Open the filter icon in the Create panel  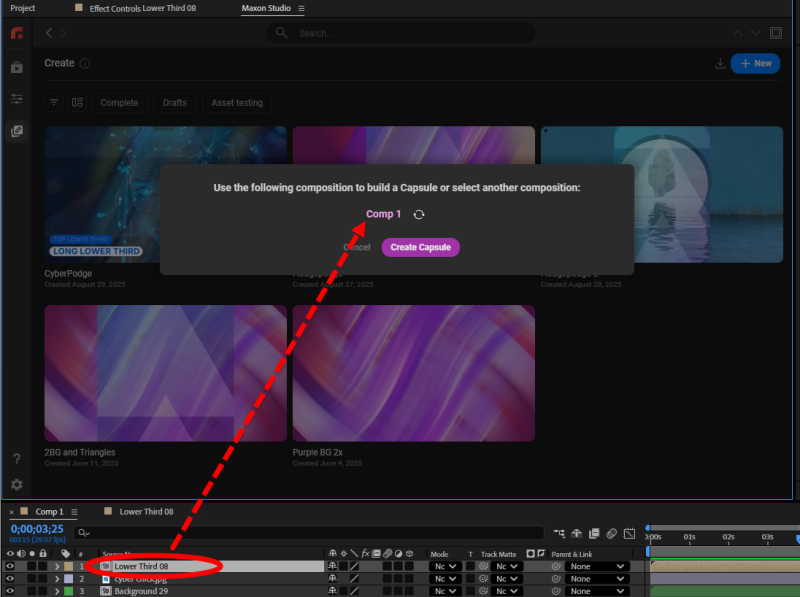[x=54, y=103]
